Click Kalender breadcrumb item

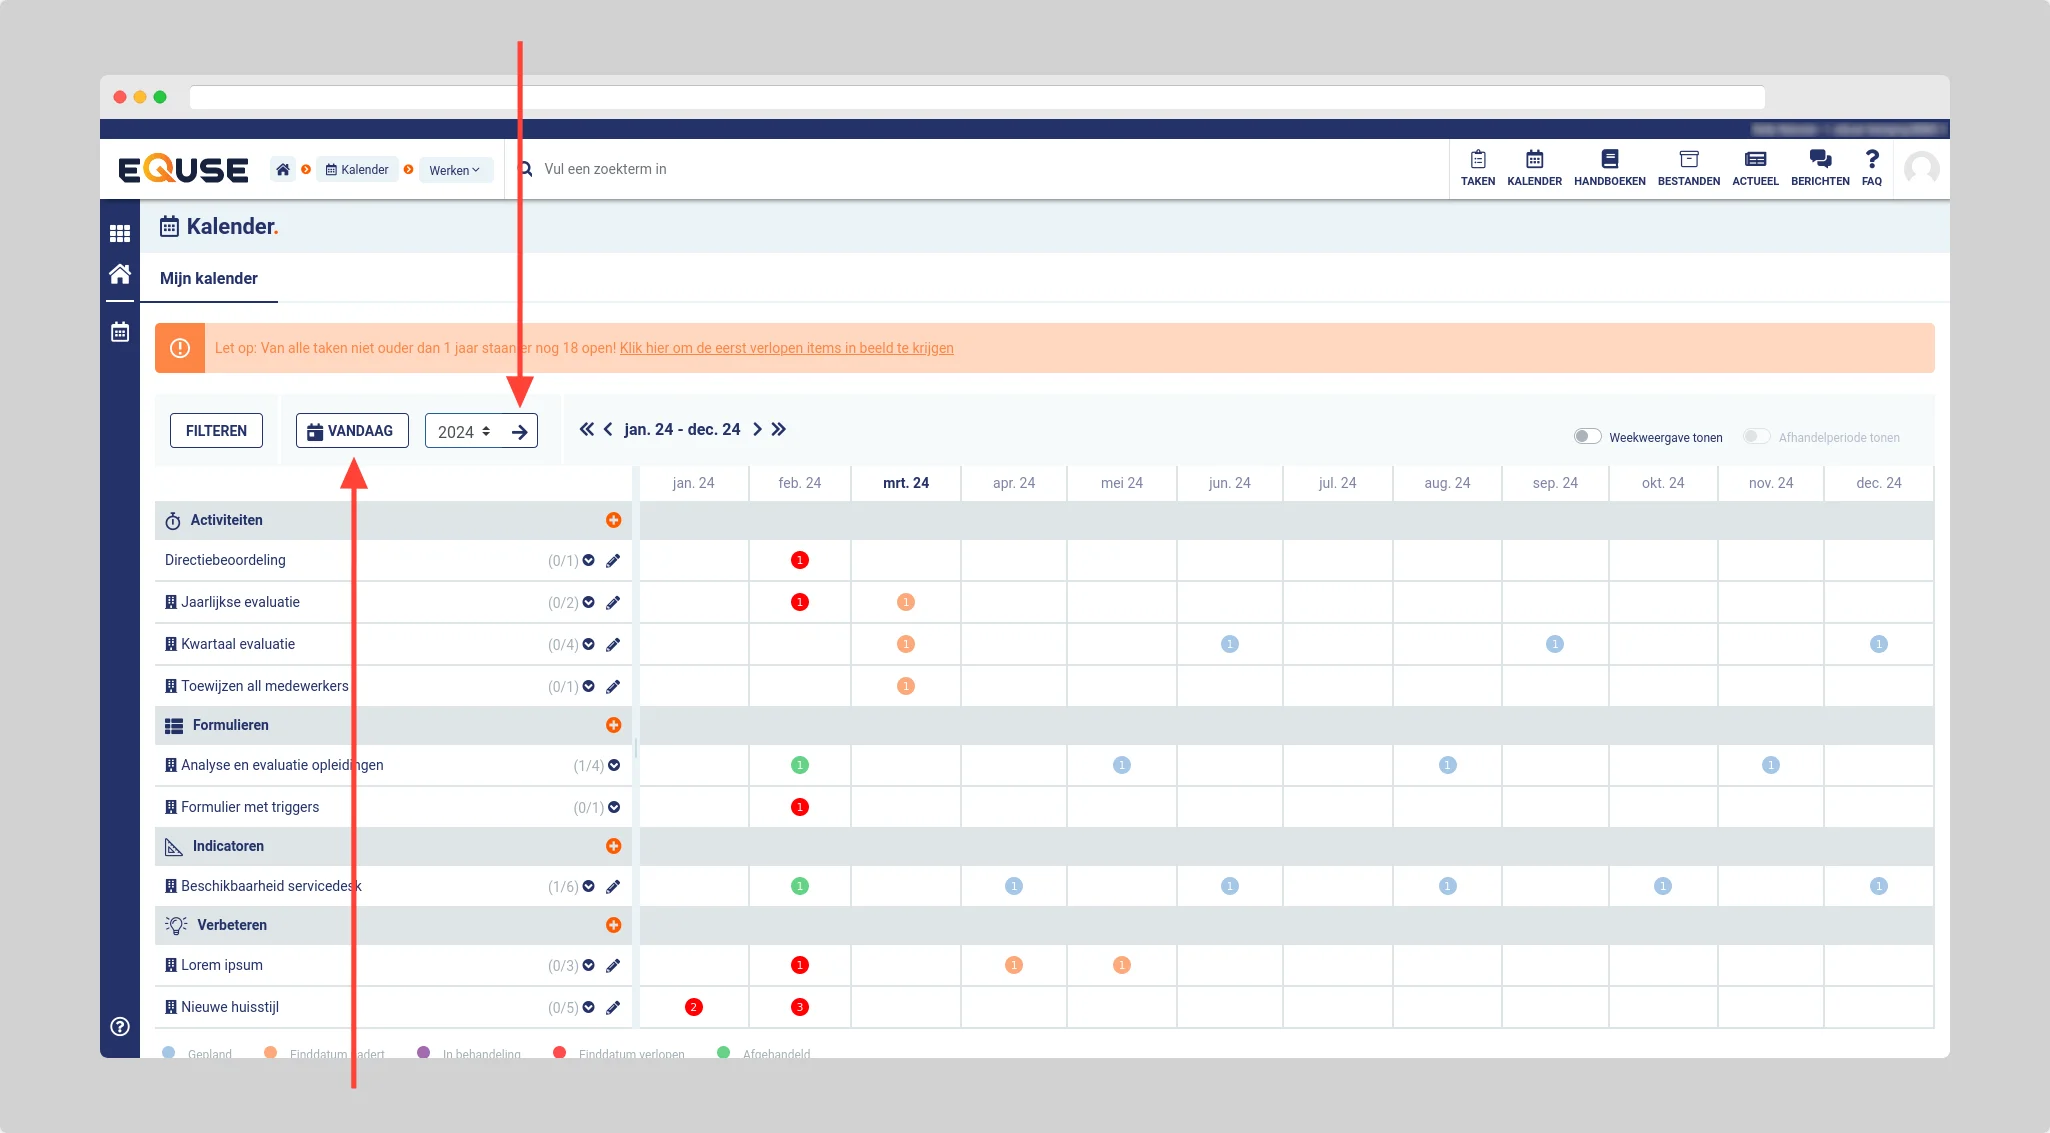click(x=357, y=170)
